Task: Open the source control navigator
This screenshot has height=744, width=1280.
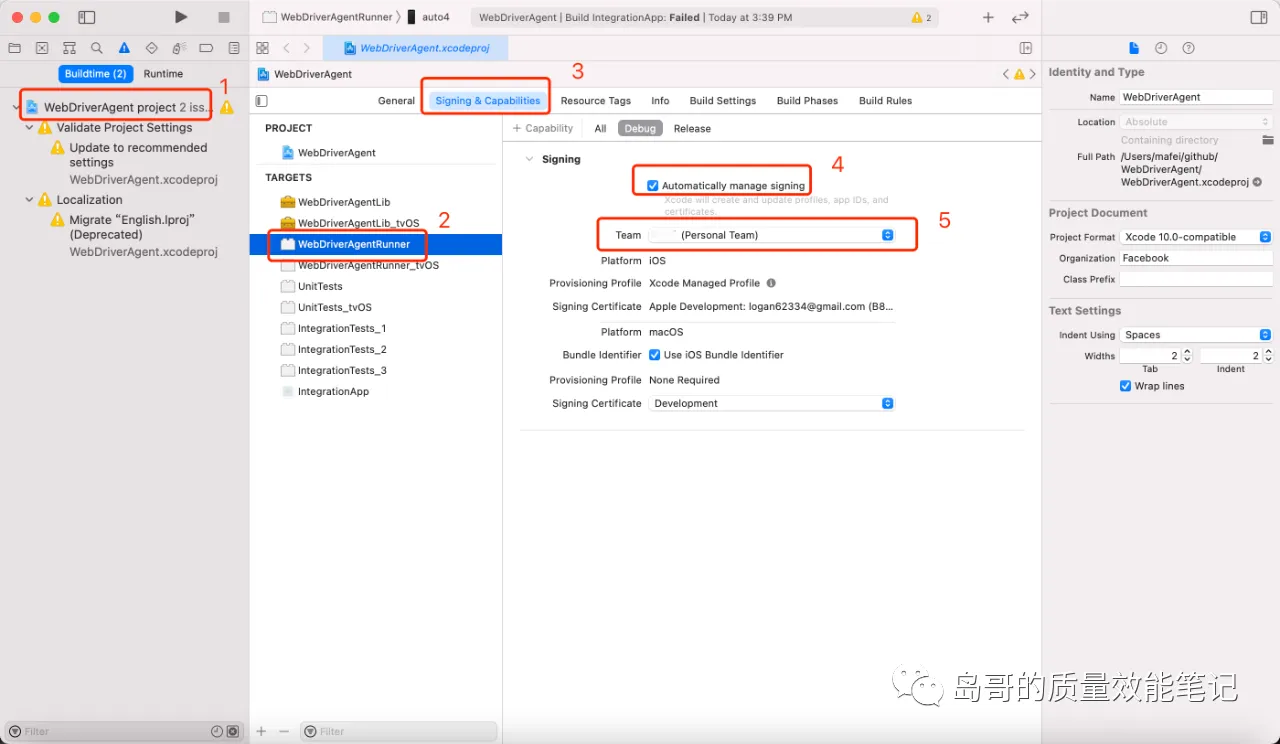Action: coord(42,48)
